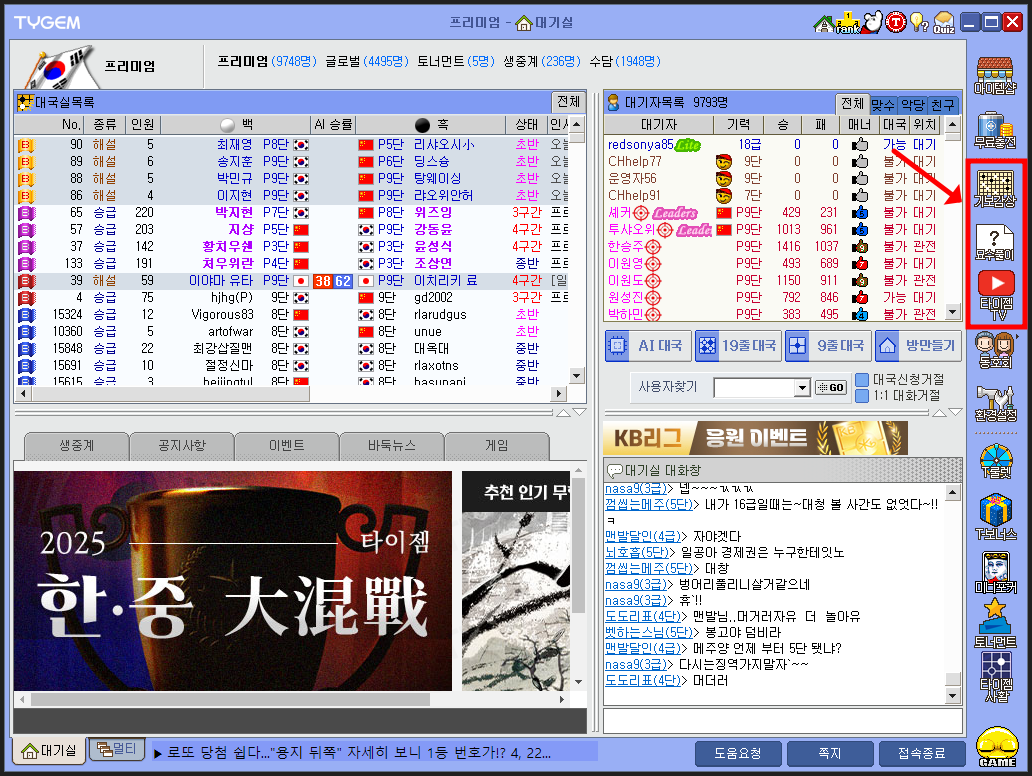This screenshot has width=1032, height=776.
Task: Open the 동호회 club icon
Action: click(x=995, y=349)
